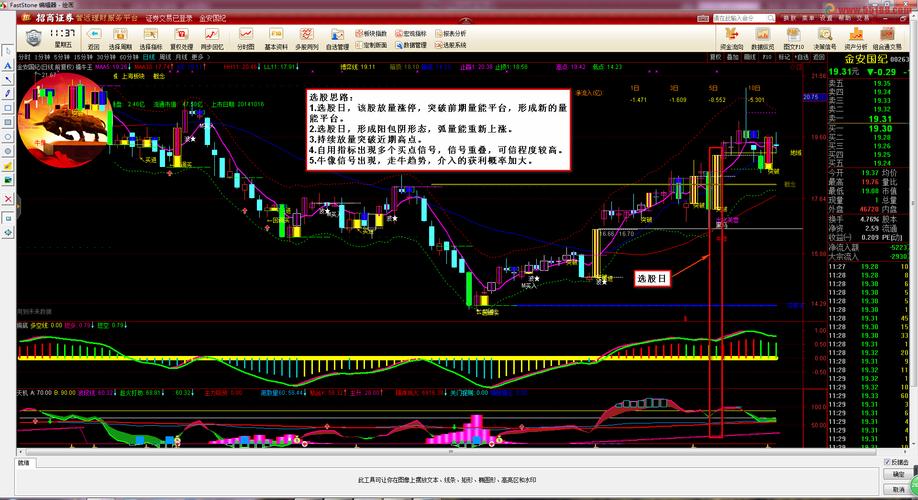918x500 pixels.
Task: Open 交易 menu in title bar
Action: [x=862, y=18]
